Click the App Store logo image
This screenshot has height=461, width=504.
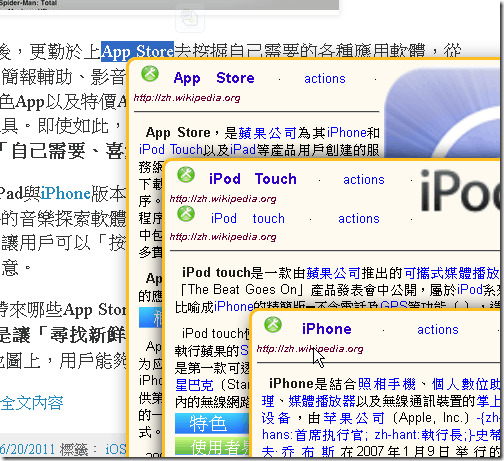point(442,112)
